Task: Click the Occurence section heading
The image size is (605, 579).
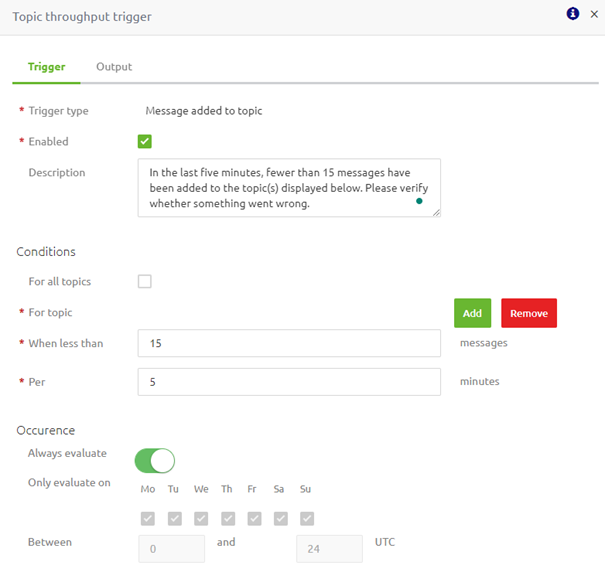Action: tap(46, 430)
